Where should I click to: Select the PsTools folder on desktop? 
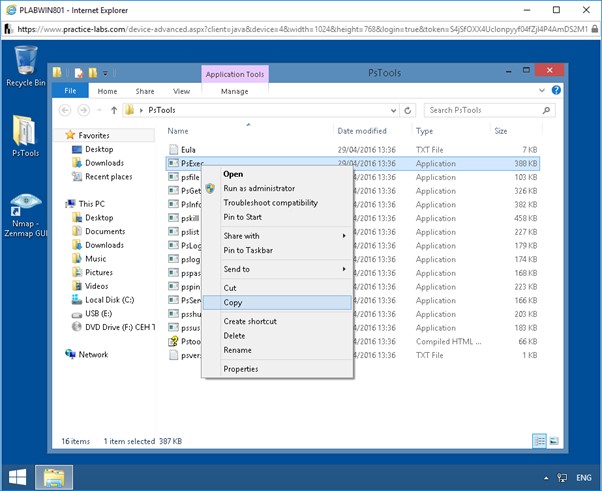click(25, 136)
